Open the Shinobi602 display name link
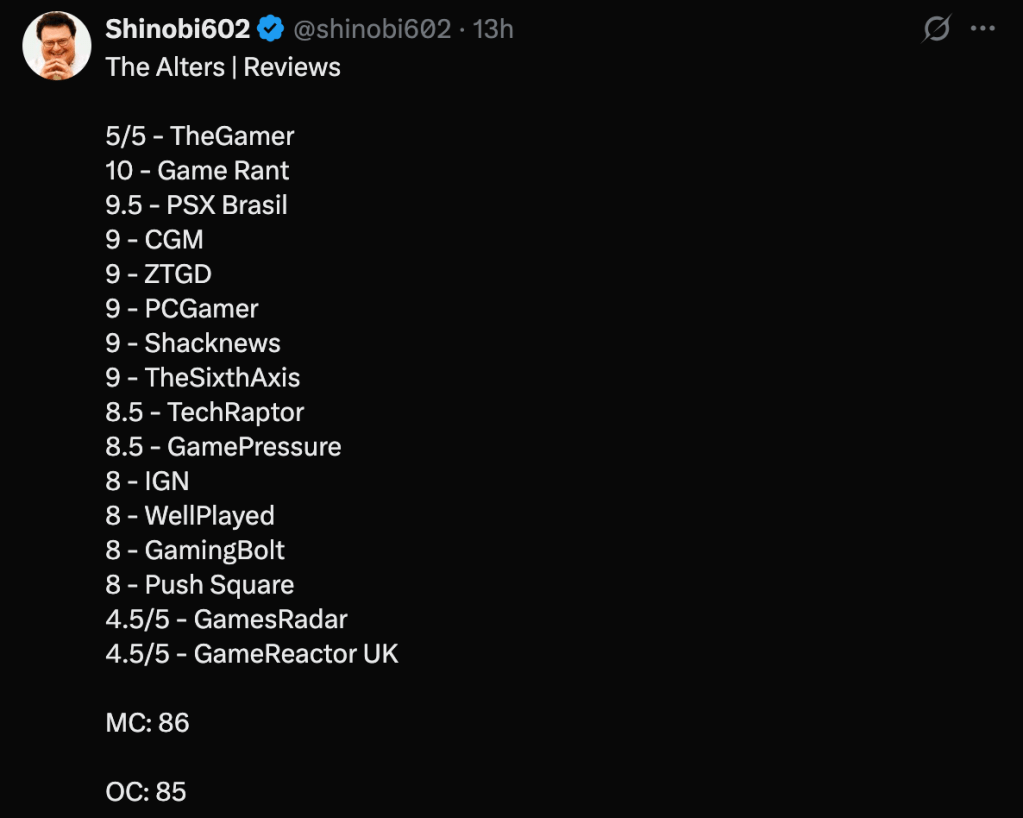Viewport: 1023px width, 818px height. [177, 30]
